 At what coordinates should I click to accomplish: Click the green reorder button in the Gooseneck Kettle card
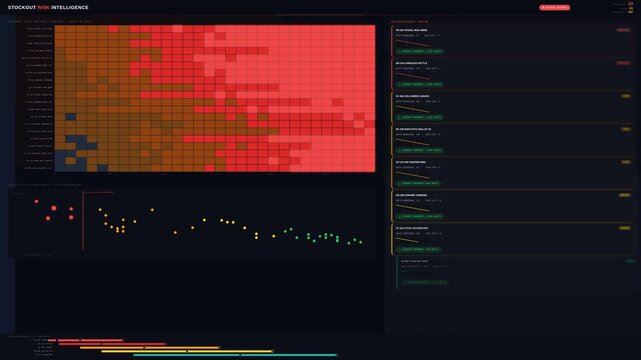(x=420, y=85)
